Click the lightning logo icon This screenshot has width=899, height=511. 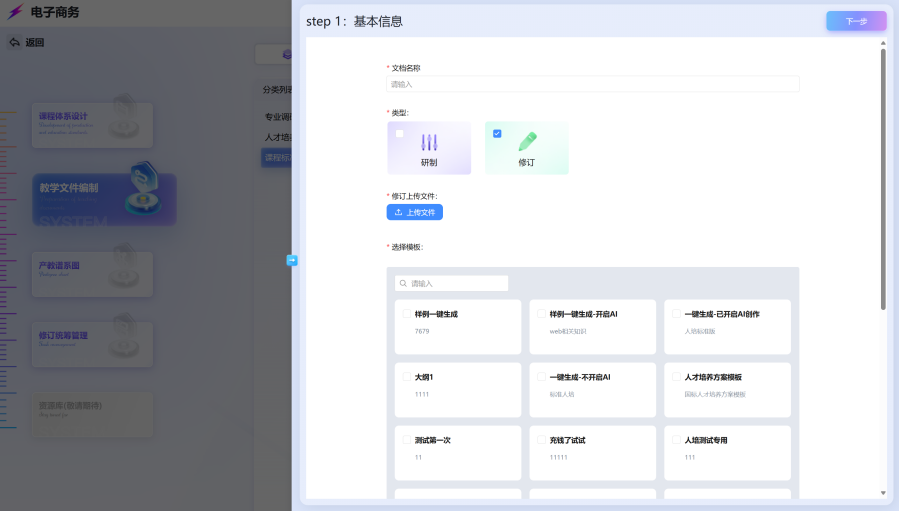coord(15,11)
